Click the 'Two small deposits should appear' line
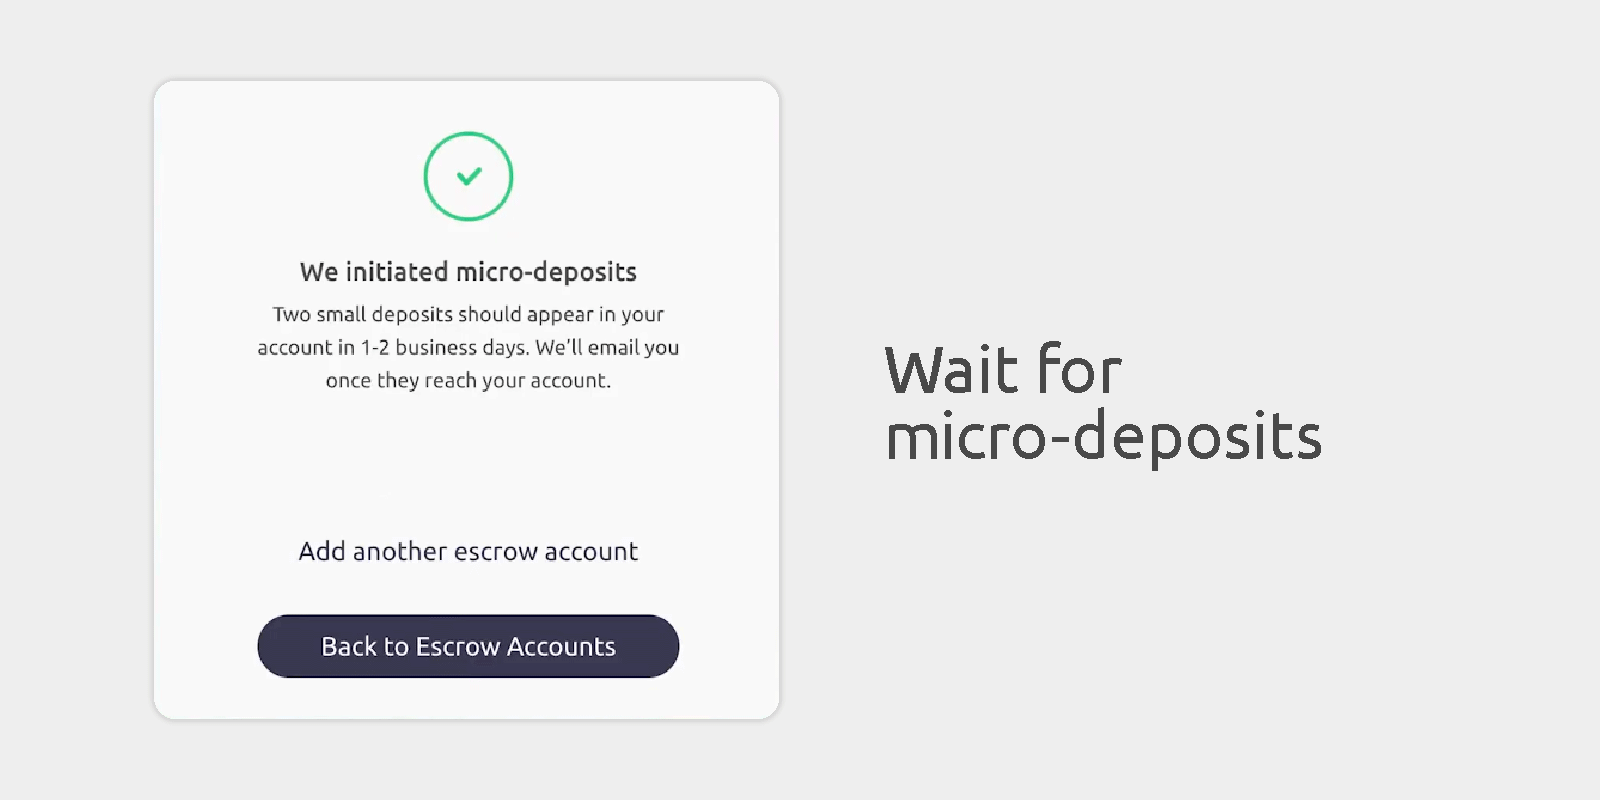 coord(468,314)
